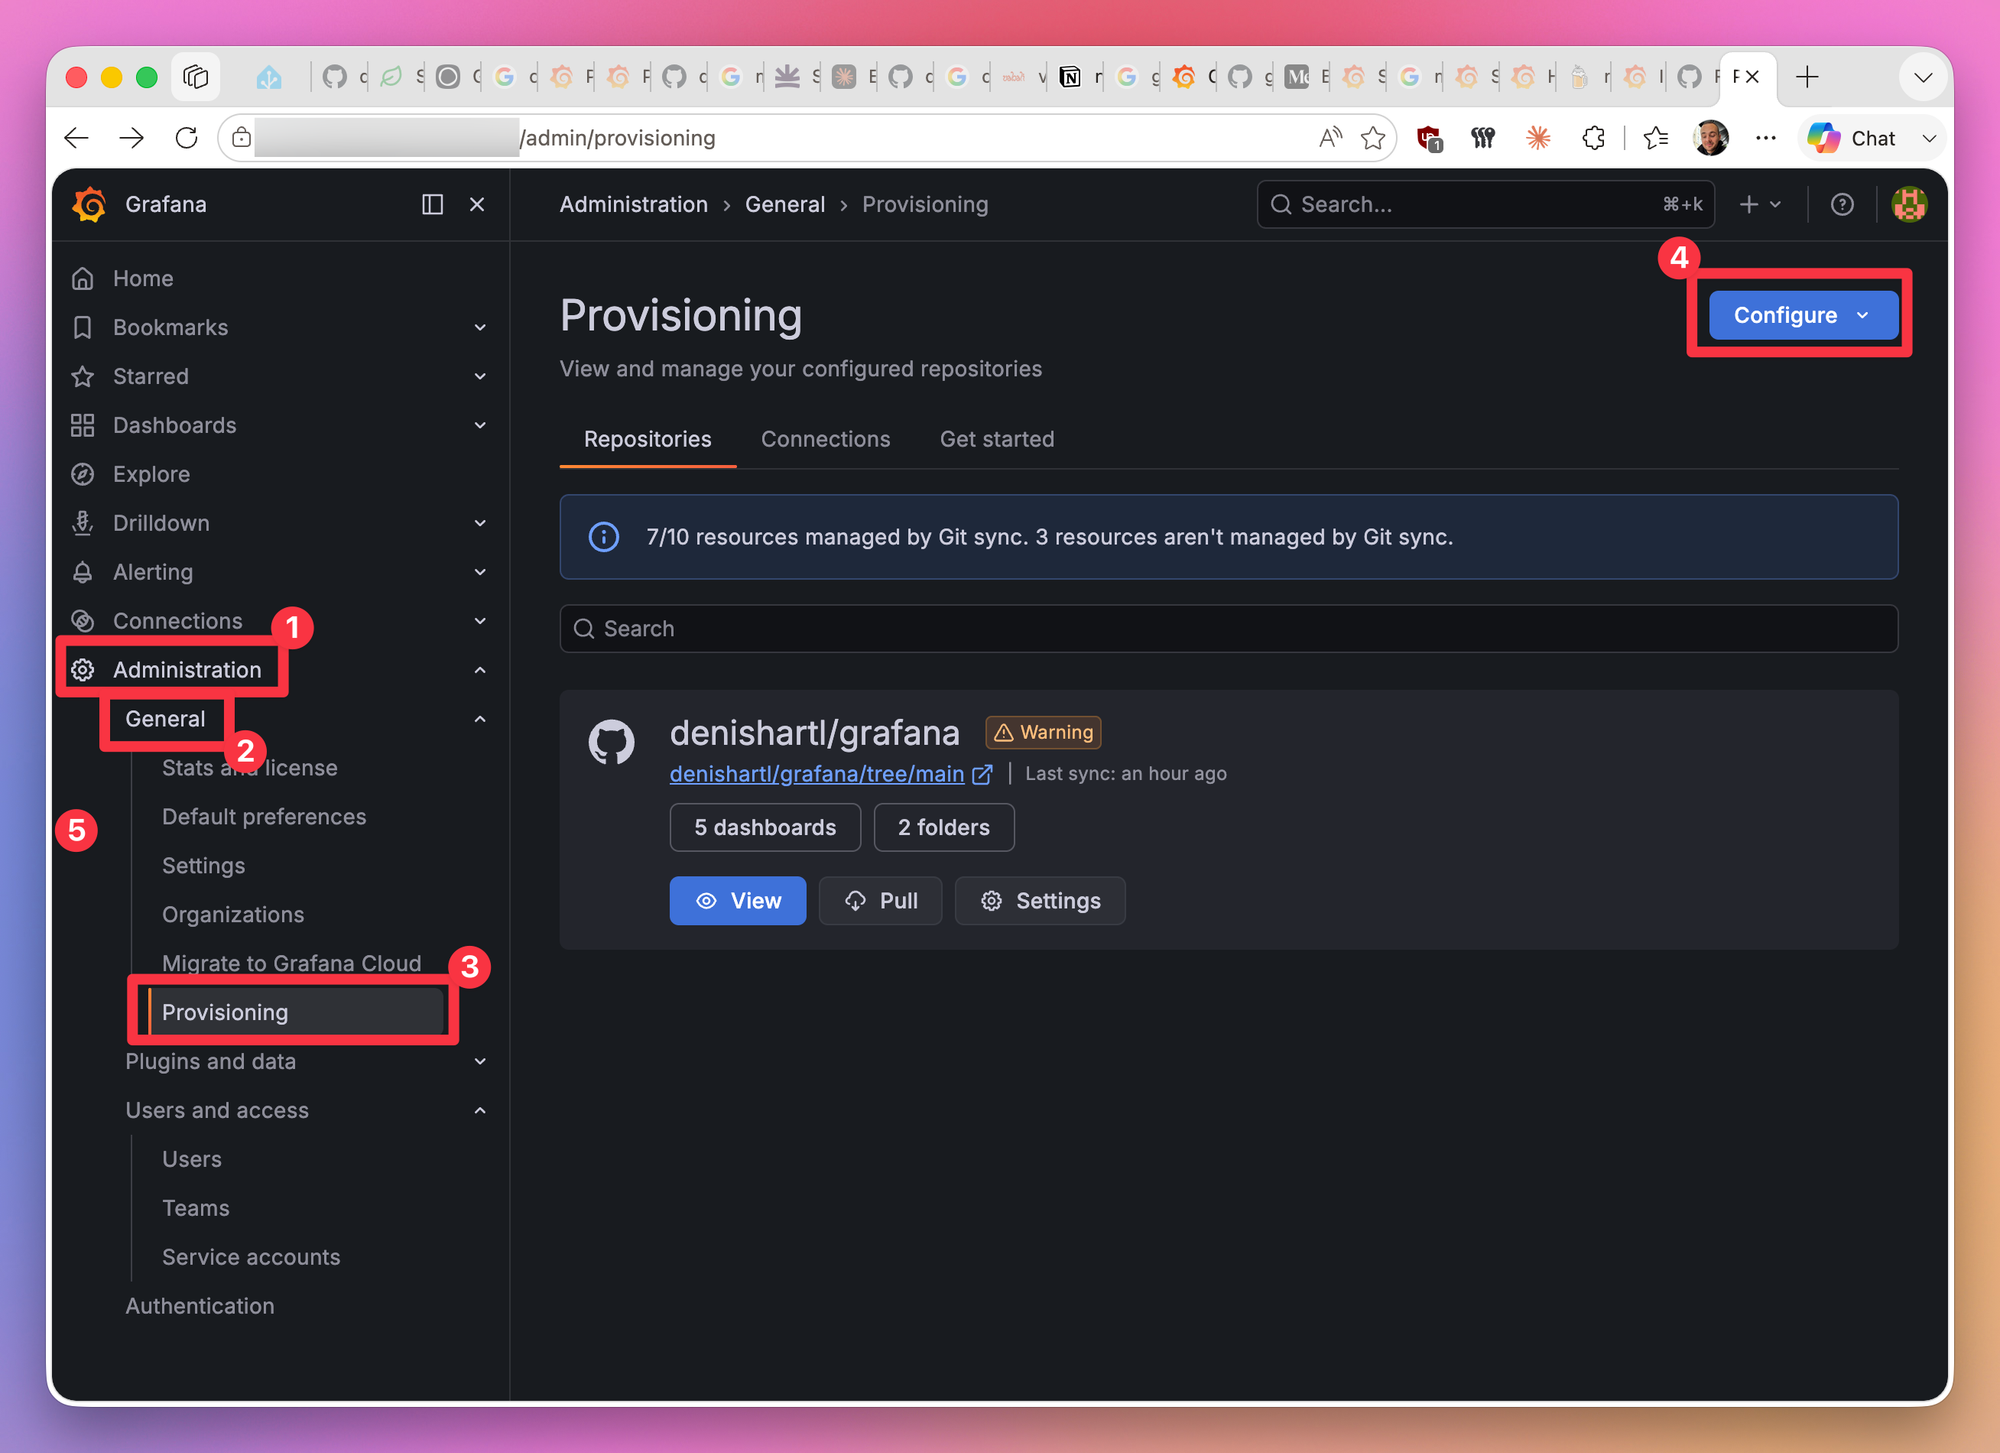
Task: Expand the Alerting section chevron
Action: click(480, 572)
